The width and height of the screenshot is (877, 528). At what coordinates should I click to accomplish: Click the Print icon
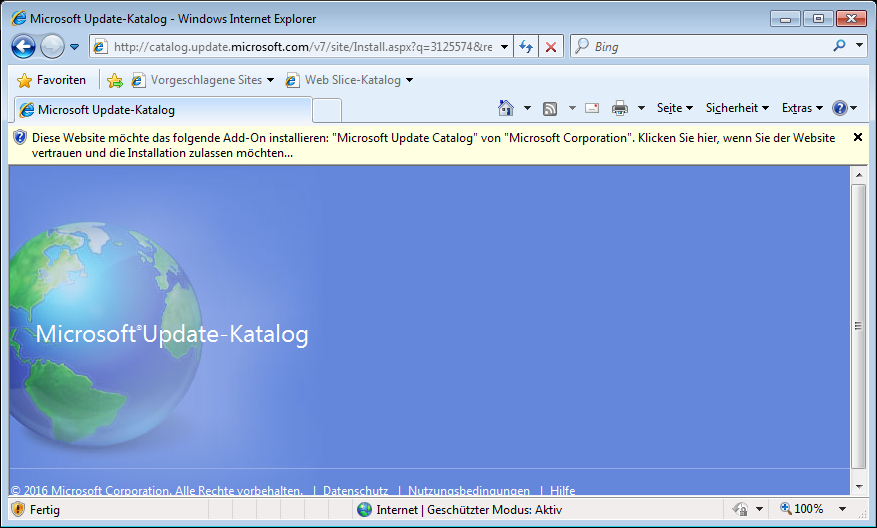pos(620,108)
